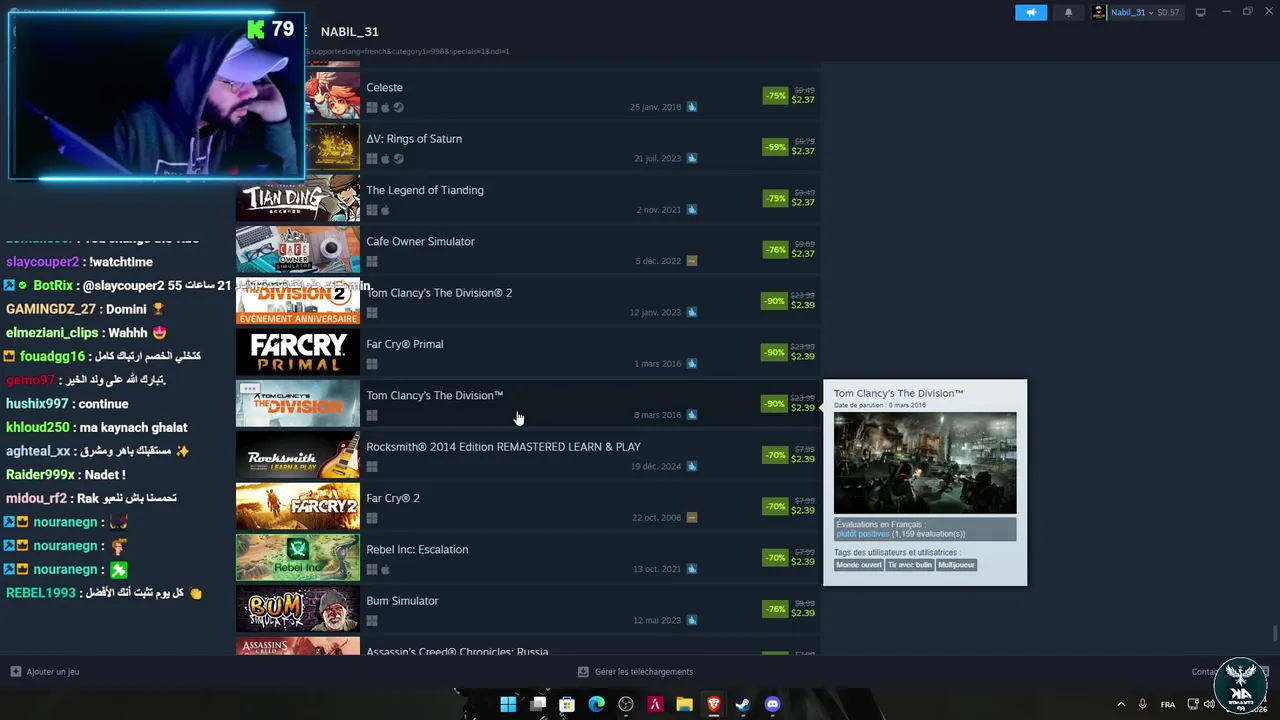This screenshot has height=720, width=1280.
Task: Open Rocksmith 2014 Edition REMASTERED title
Action: pyautogui.click(x=503, y=447)
